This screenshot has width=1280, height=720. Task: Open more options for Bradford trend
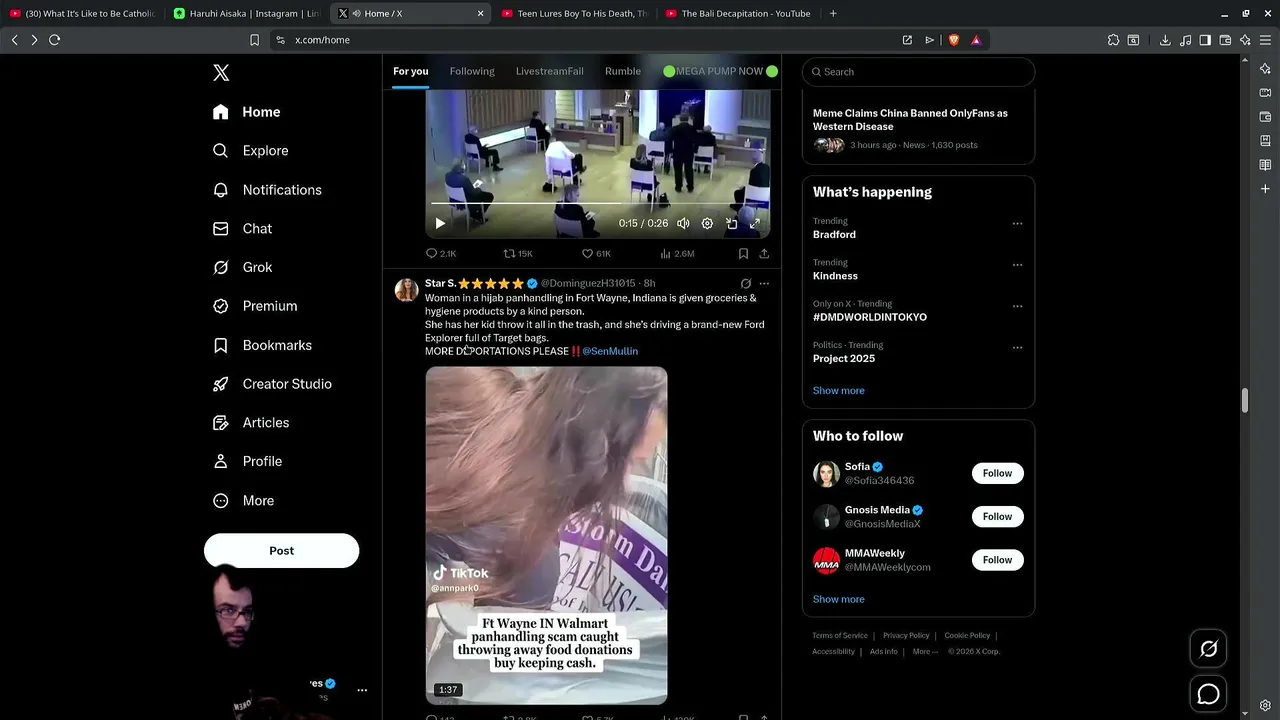click(x=1017, y=224)
